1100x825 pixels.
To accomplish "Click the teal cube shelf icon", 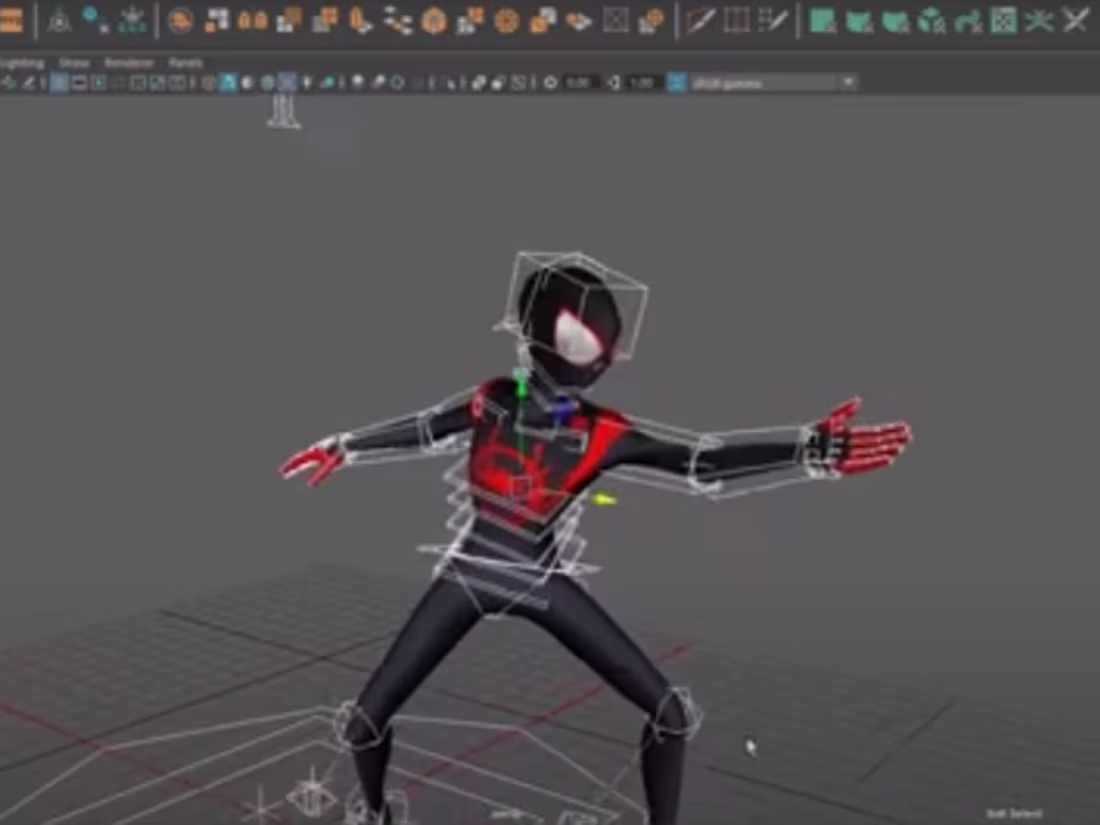I will [x=931, y=20].
